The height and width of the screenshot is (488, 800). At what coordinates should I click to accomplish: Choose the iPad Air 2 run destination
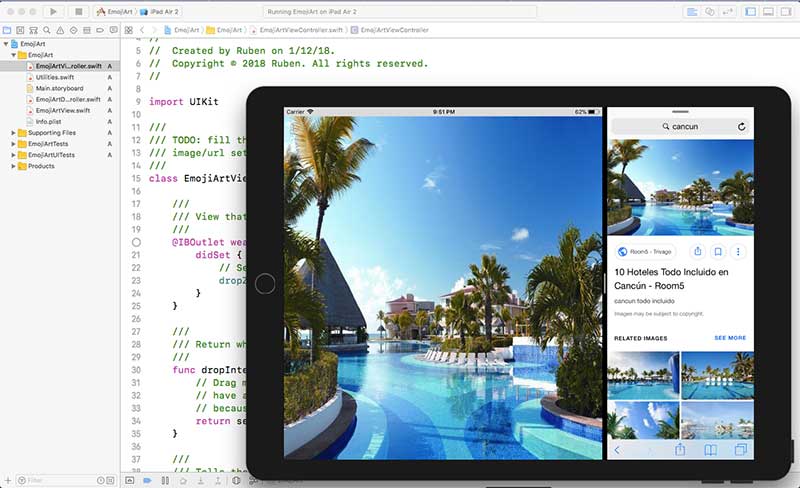click(x=161, y=11)
